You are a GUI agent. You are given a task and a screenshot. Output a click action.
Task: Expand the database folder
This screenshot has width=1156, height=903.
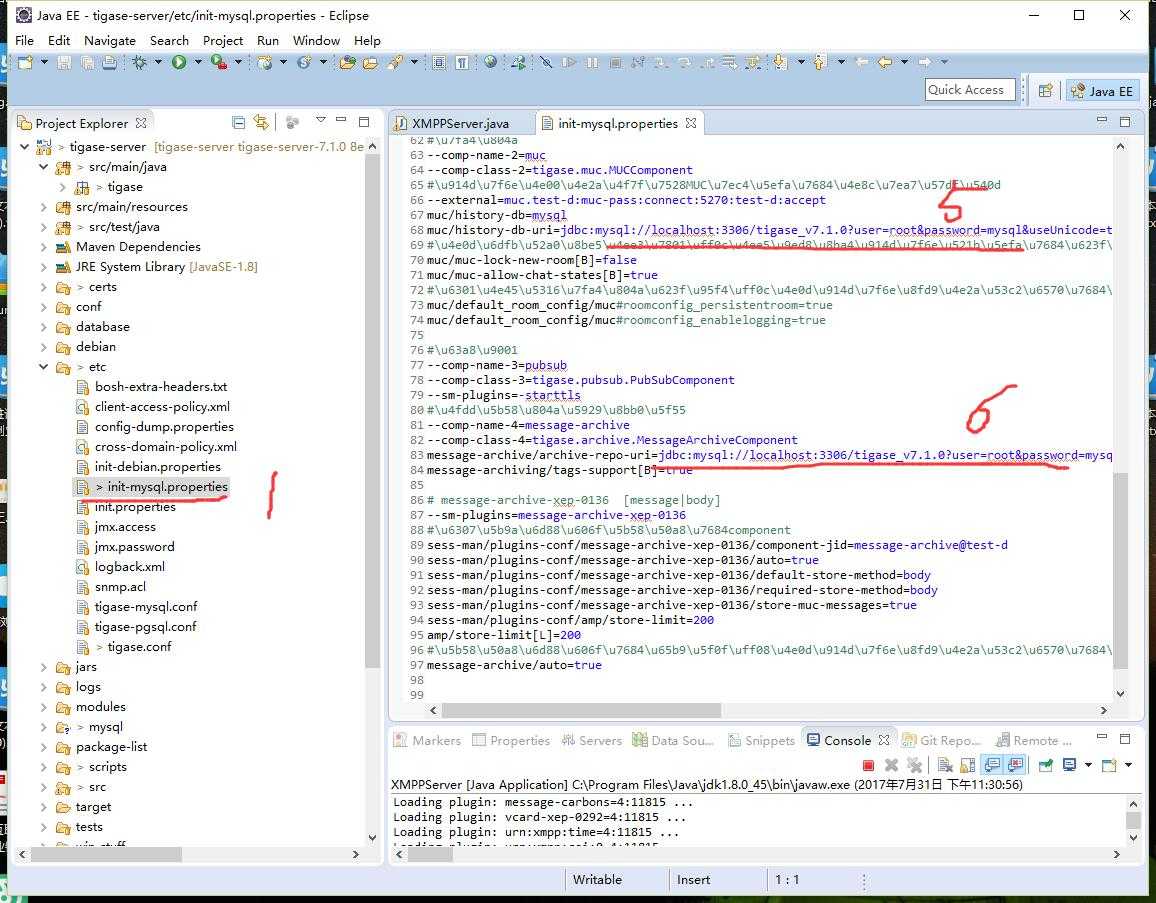tap(43, 327)
